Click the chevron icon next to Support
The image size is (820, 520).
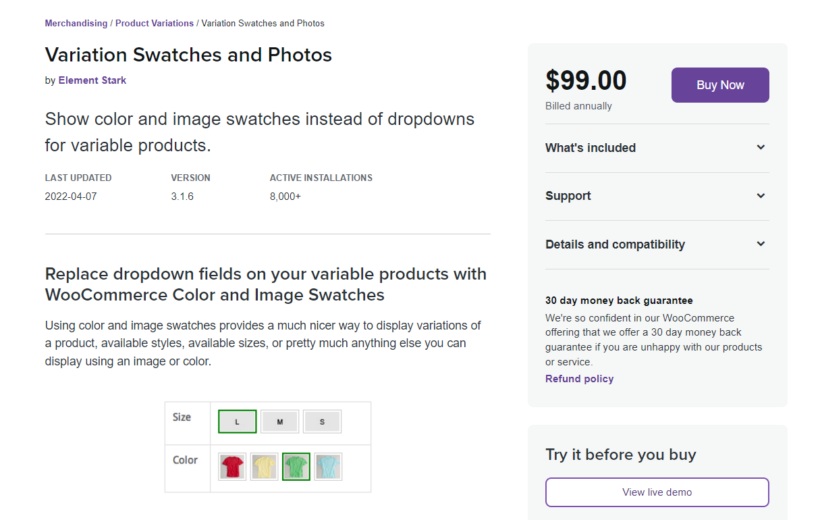pyautogui.click(x=760, y=196)
